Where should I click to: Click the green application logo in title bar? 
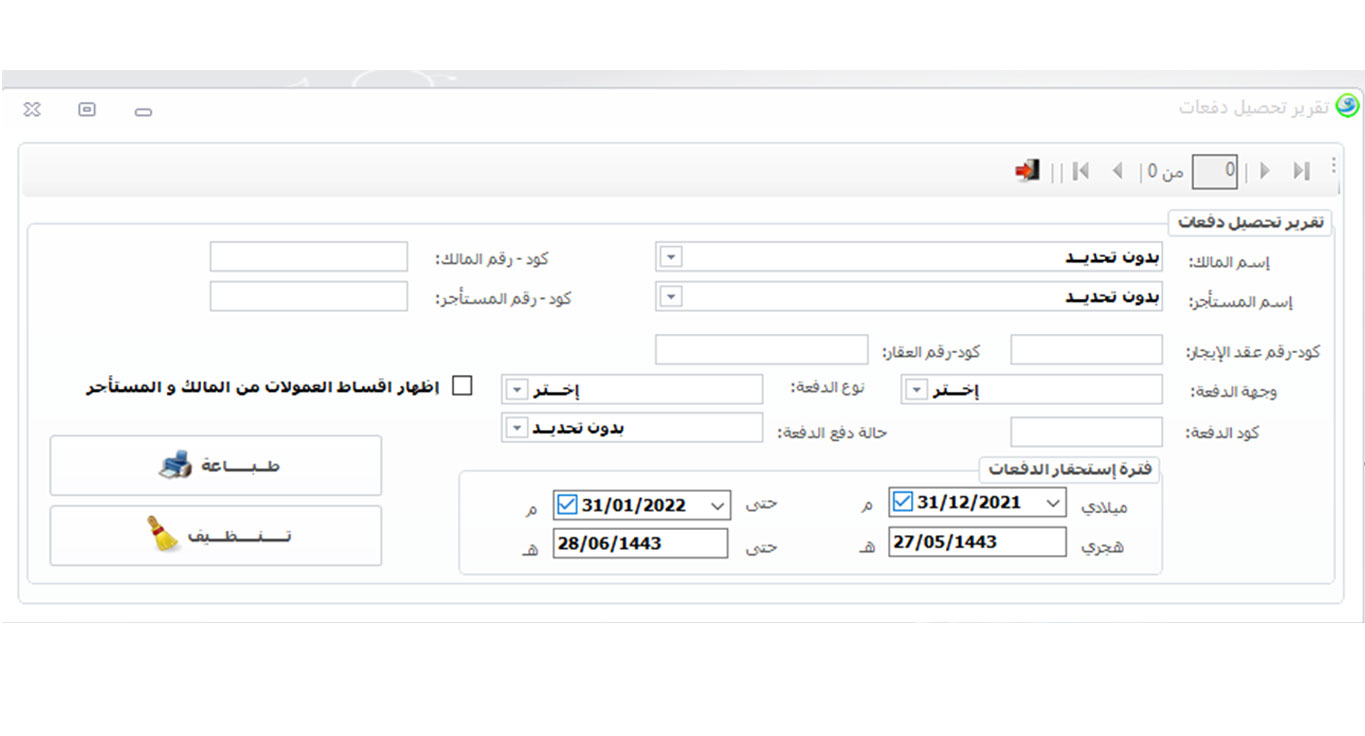[x=1347, y=106]
